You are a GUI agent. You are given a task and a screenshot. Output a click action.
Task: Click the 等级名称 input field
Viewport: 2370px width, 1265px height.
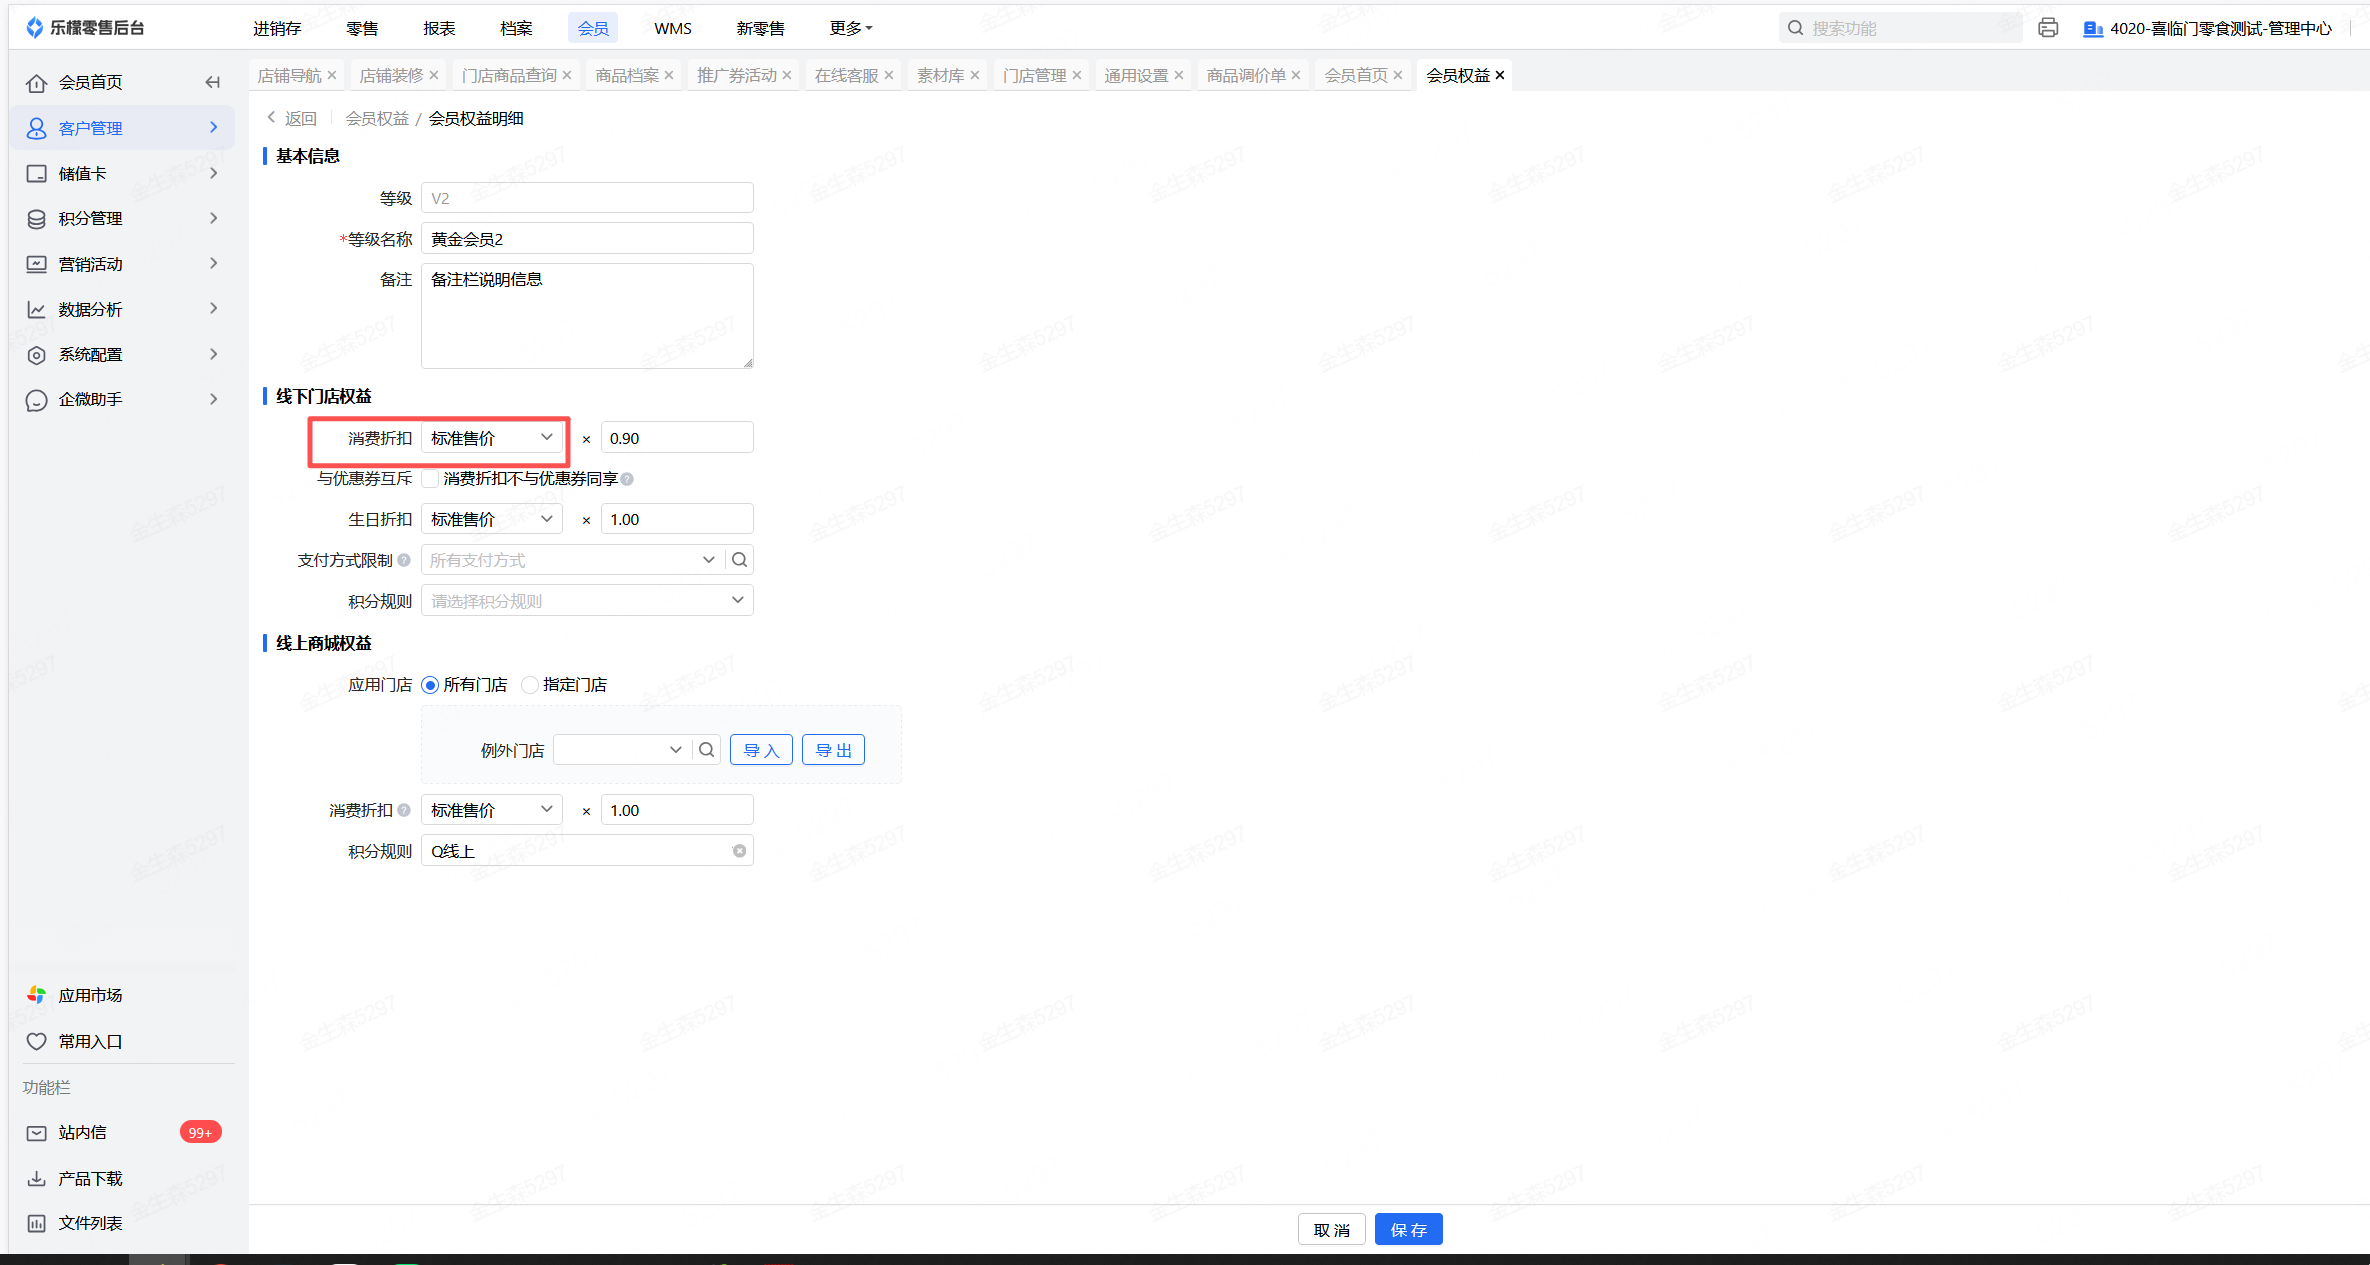click(586, 239)
